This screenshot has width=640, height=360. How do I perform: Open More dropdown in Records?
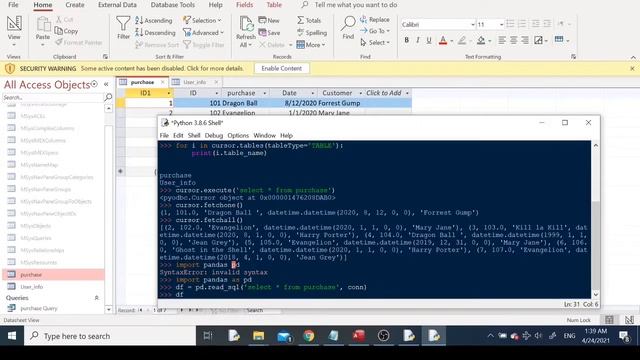point(311,44)
